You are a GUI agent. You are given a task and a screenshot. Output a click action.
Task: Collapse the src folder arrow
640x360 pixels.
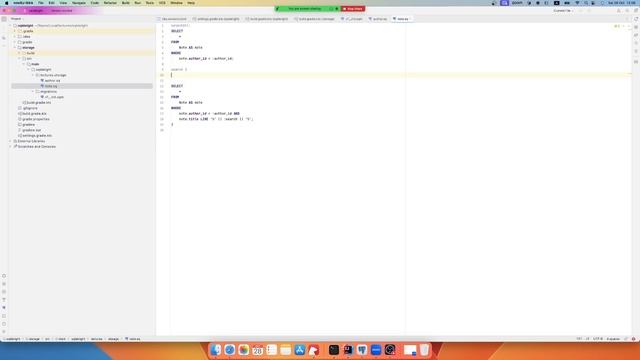pyautogui.click(x=19, y=59)
